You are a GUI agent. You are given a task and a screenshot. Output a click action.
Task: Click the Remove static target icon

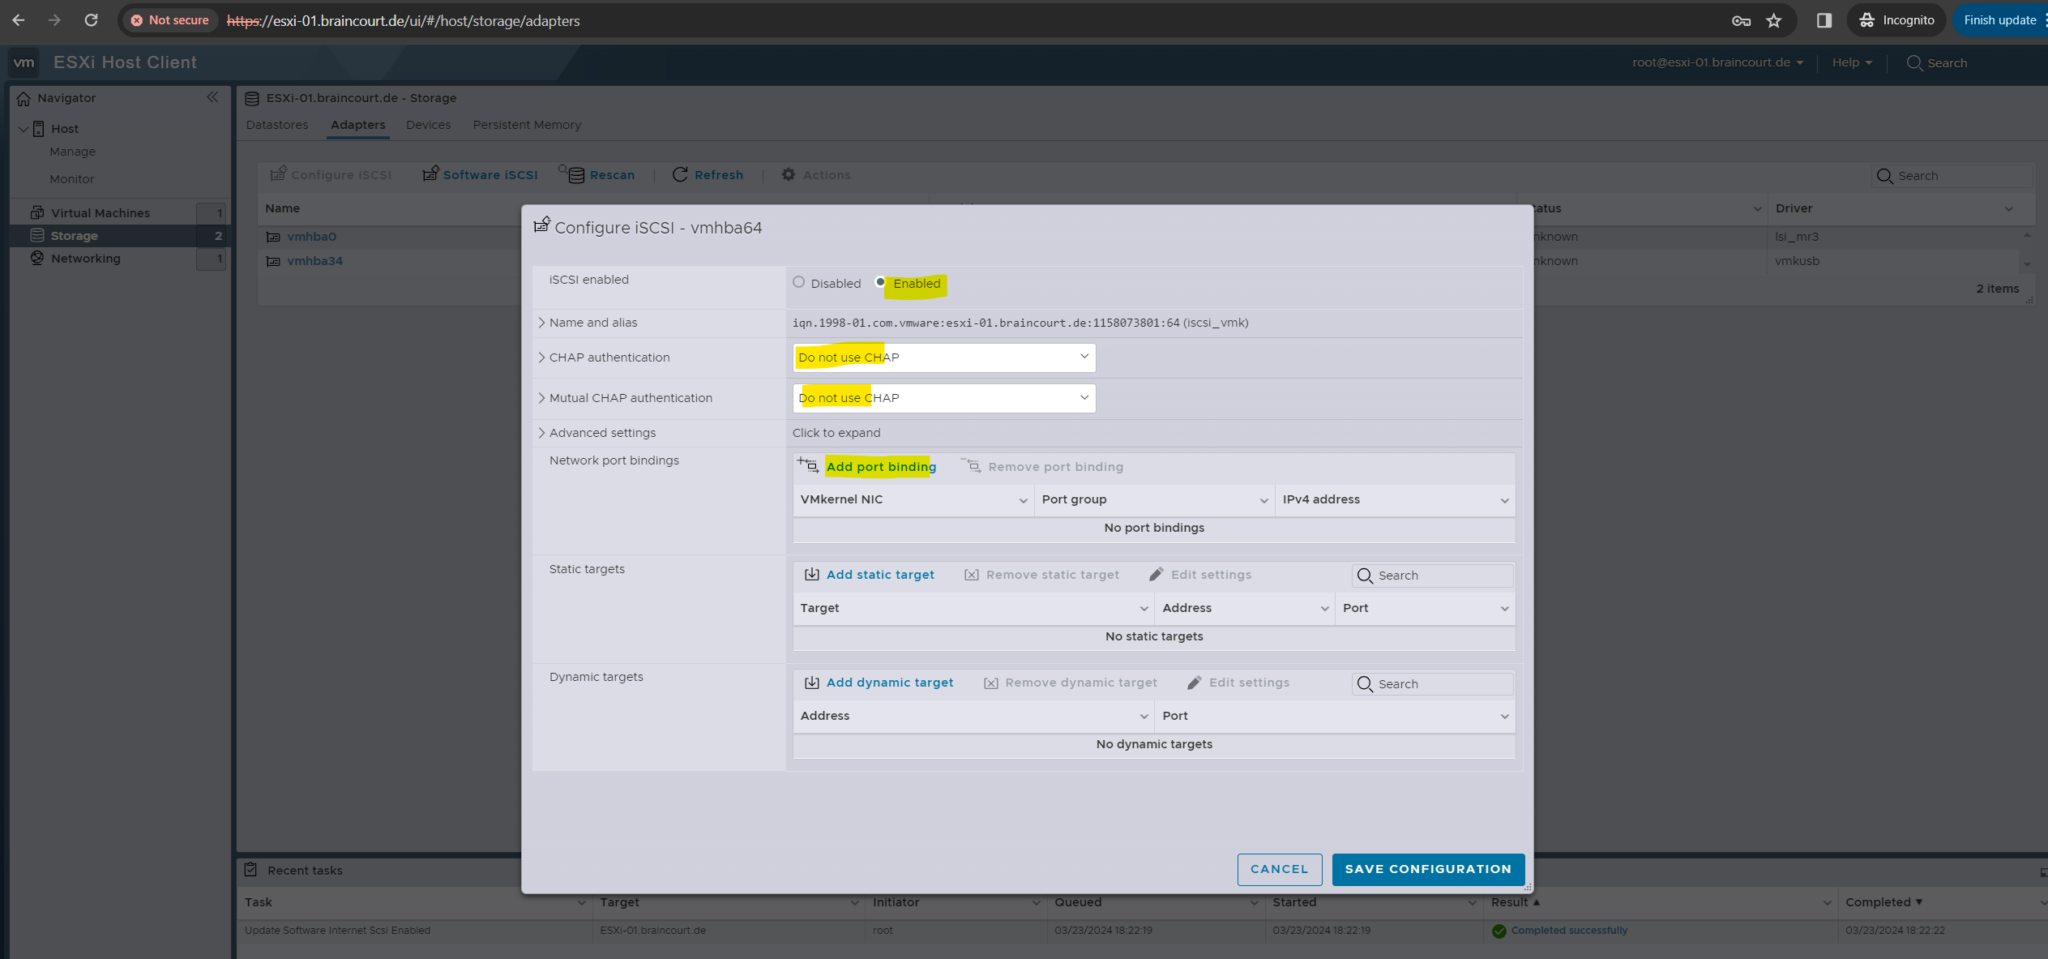971,575
